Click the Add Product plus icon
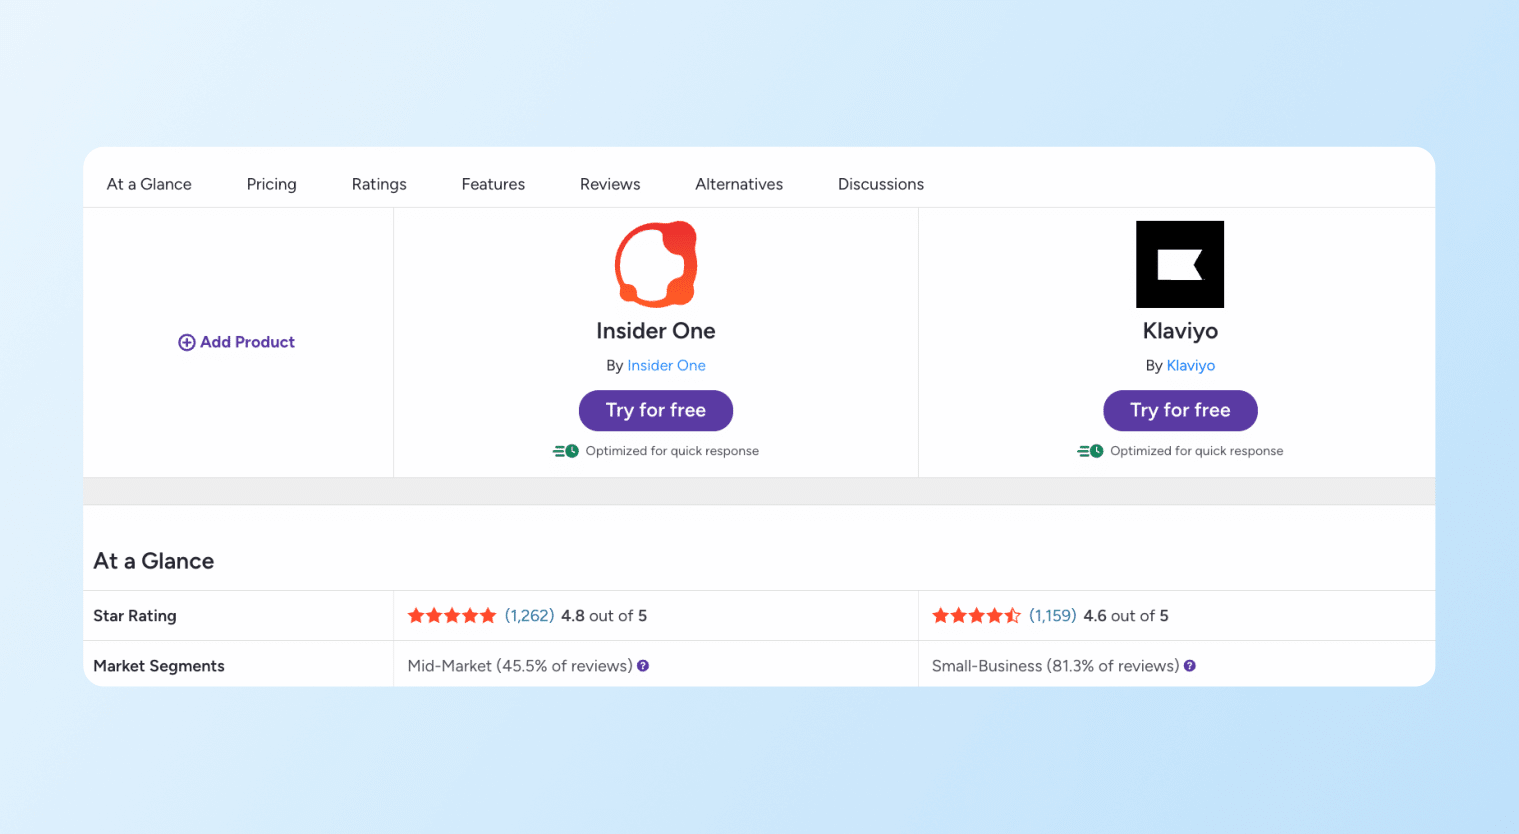The height and width of the screenshot is (834, 1519). 186,342
